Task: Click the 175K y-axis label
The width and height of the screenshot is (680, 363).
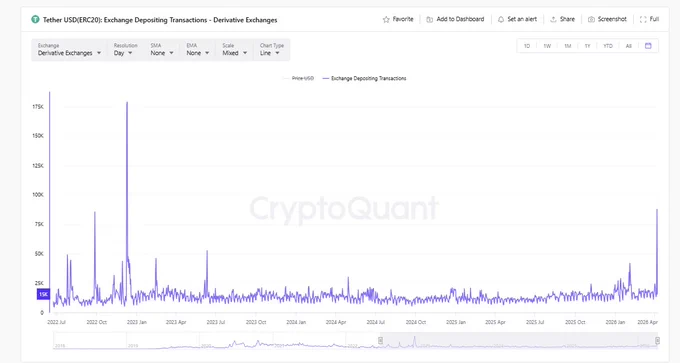Action: click(x=38, y=107)
